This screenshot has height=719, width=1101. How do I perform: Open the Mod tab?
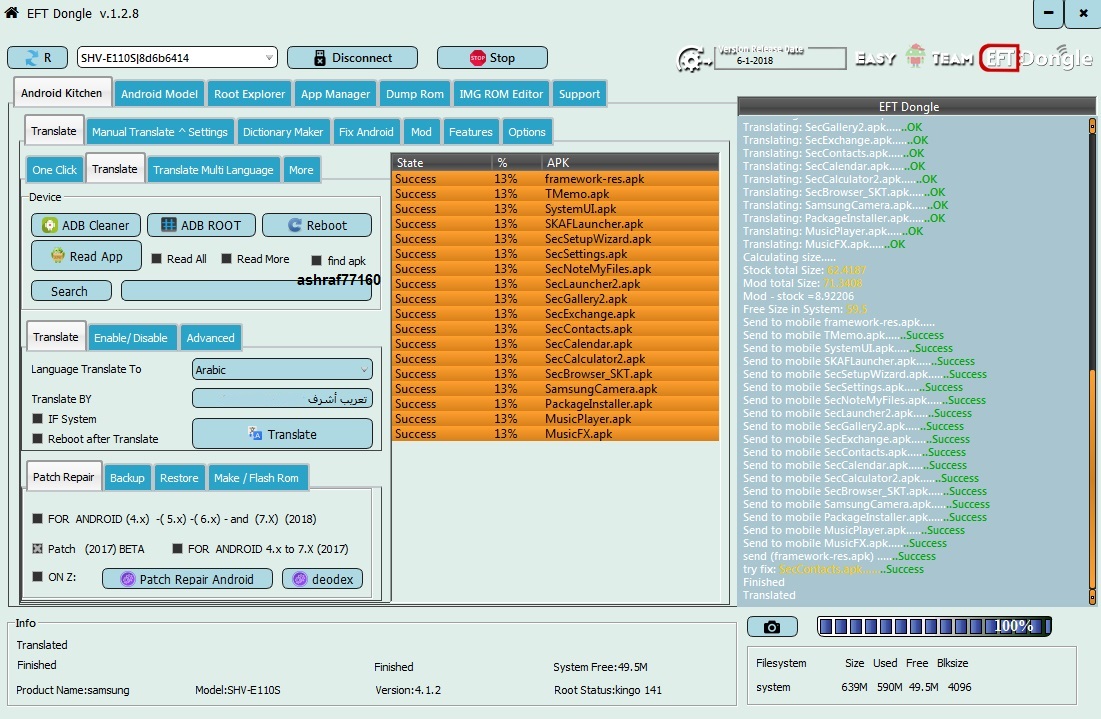tap(421, 132)
